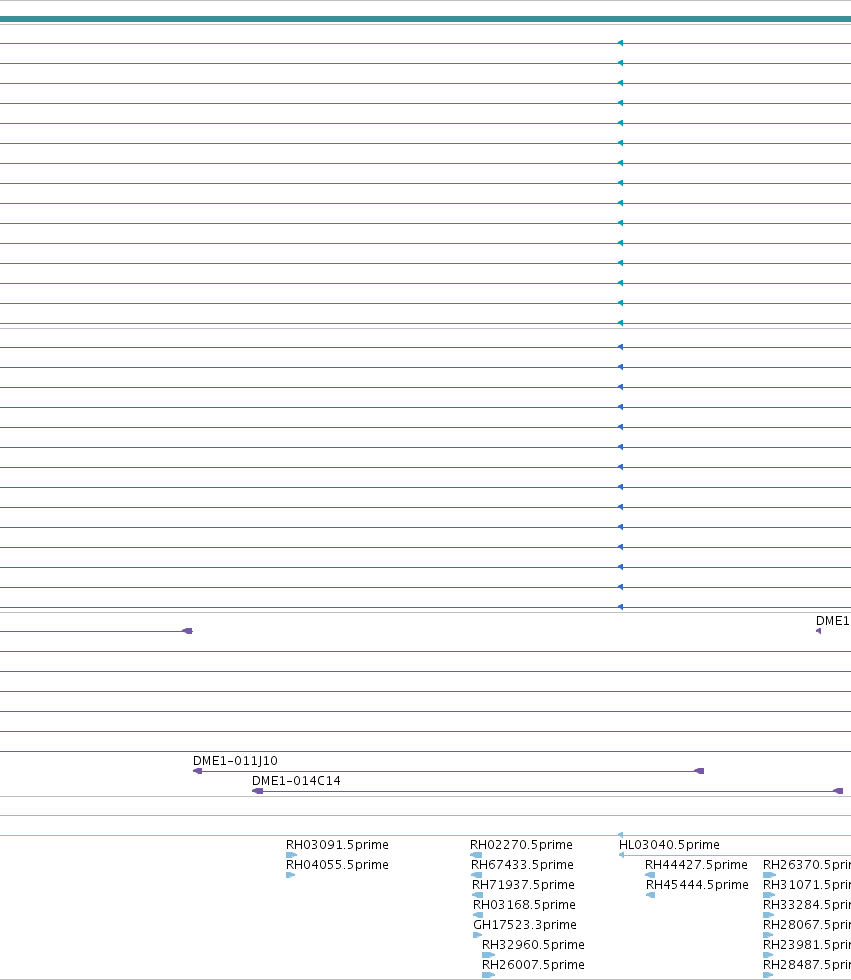851x980 pixels.
Task: Click the RH03168.5prime label
Action: tap(524, 905)
